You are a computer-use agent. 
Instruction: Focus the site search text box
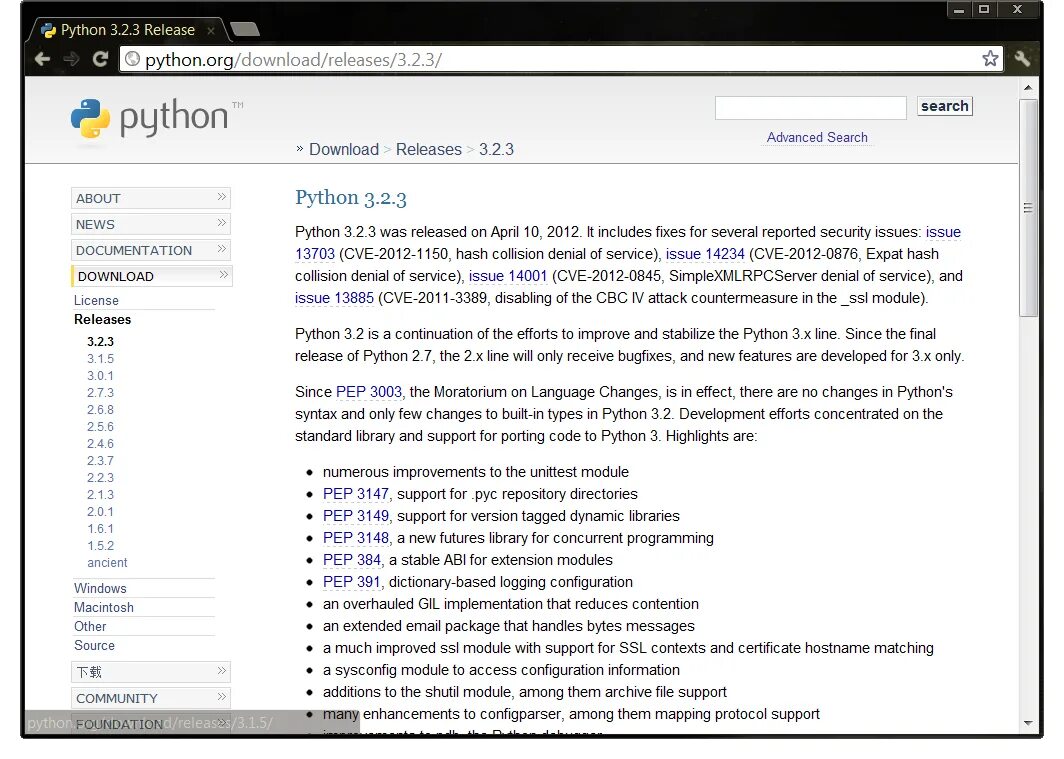click(810, 108)
